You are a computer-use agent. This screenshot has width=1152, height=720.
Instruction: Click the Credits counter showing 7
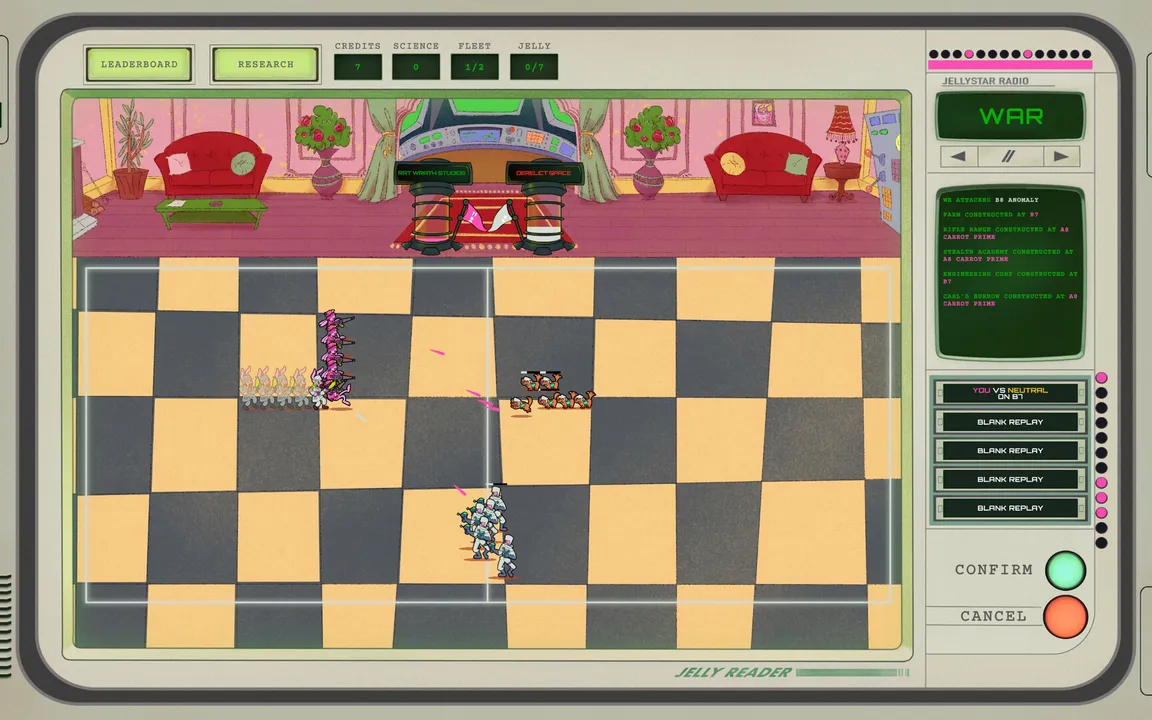[358, 67]
